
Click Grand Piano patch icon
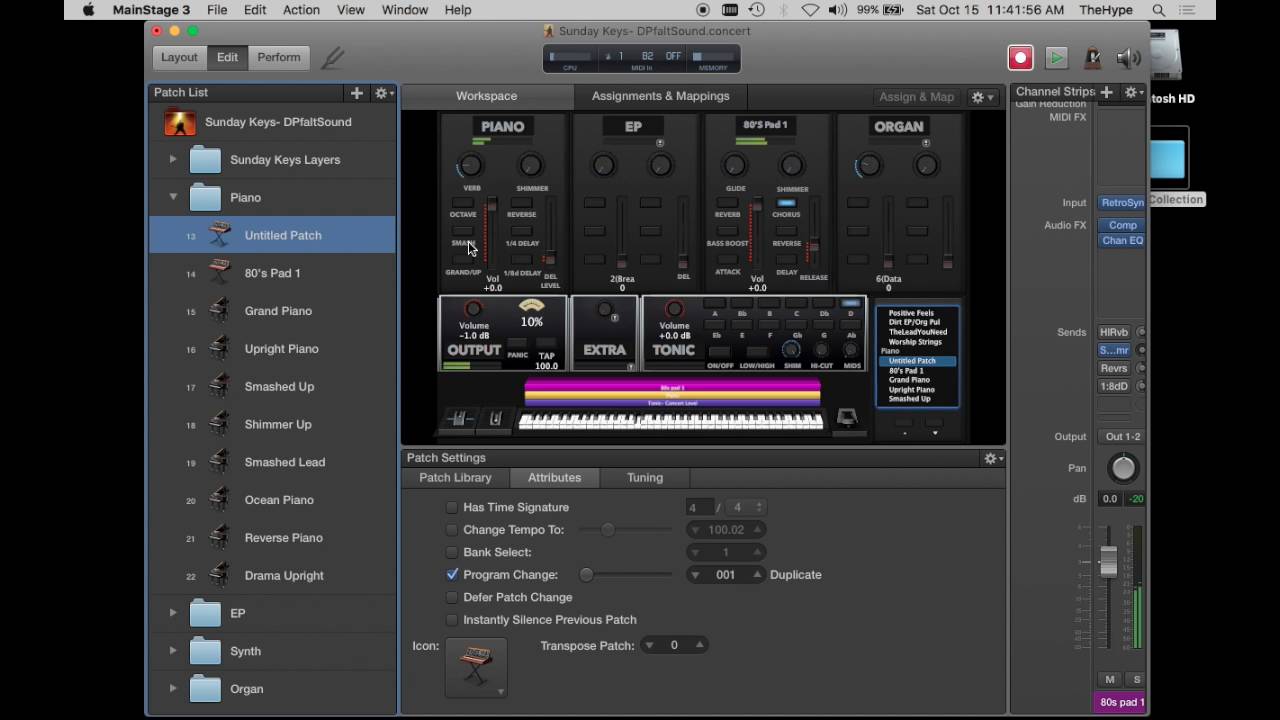tap(220, 311)
